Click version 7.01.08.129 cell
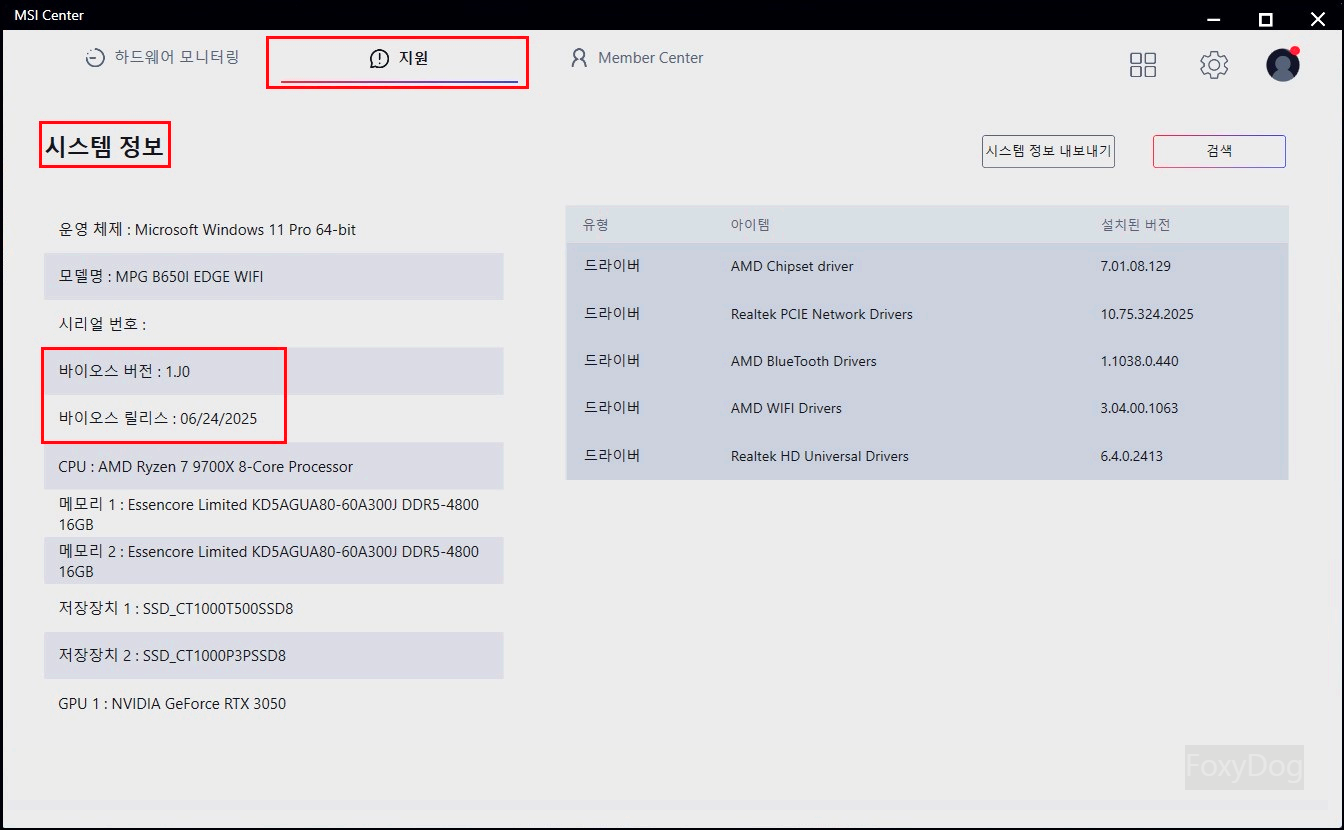Screen dimensions: 1344x830 (1135, 266)
